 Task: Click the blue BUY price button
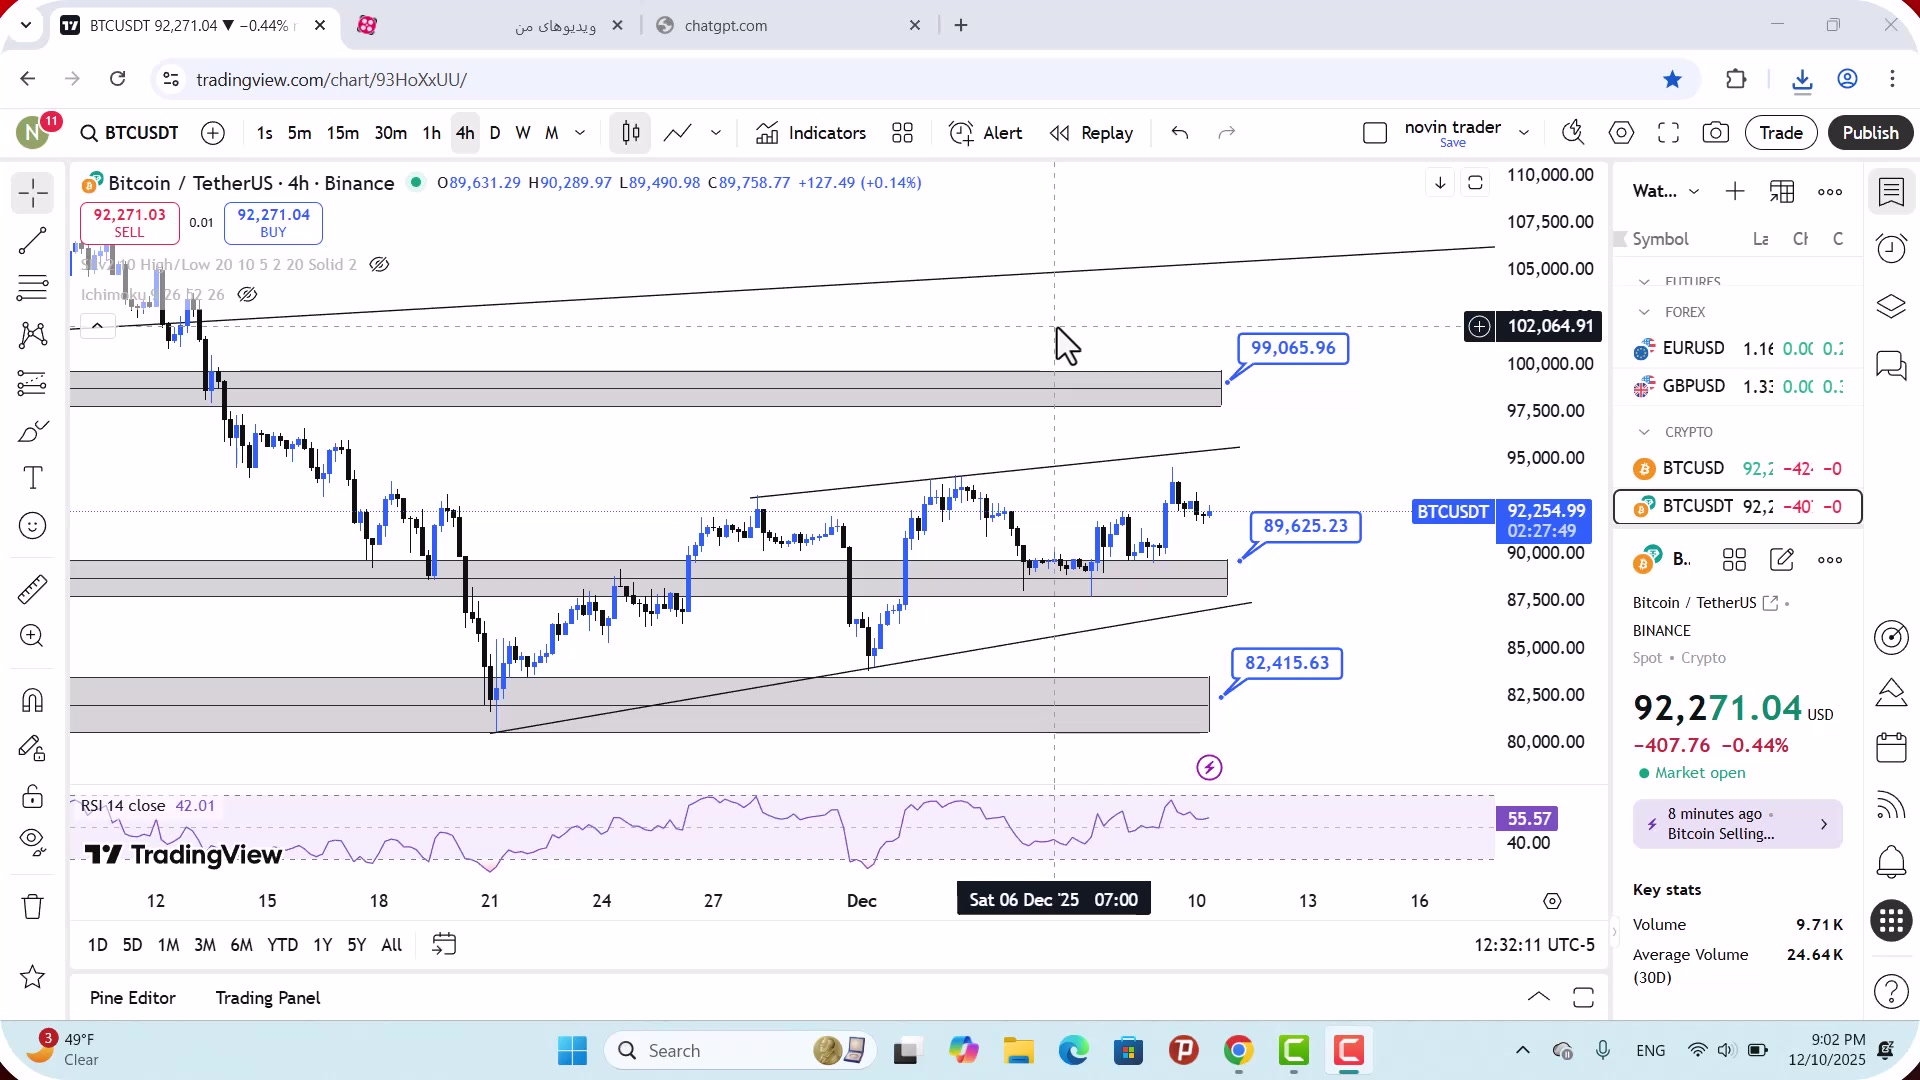pyautogui.click(x=273, y=223)
